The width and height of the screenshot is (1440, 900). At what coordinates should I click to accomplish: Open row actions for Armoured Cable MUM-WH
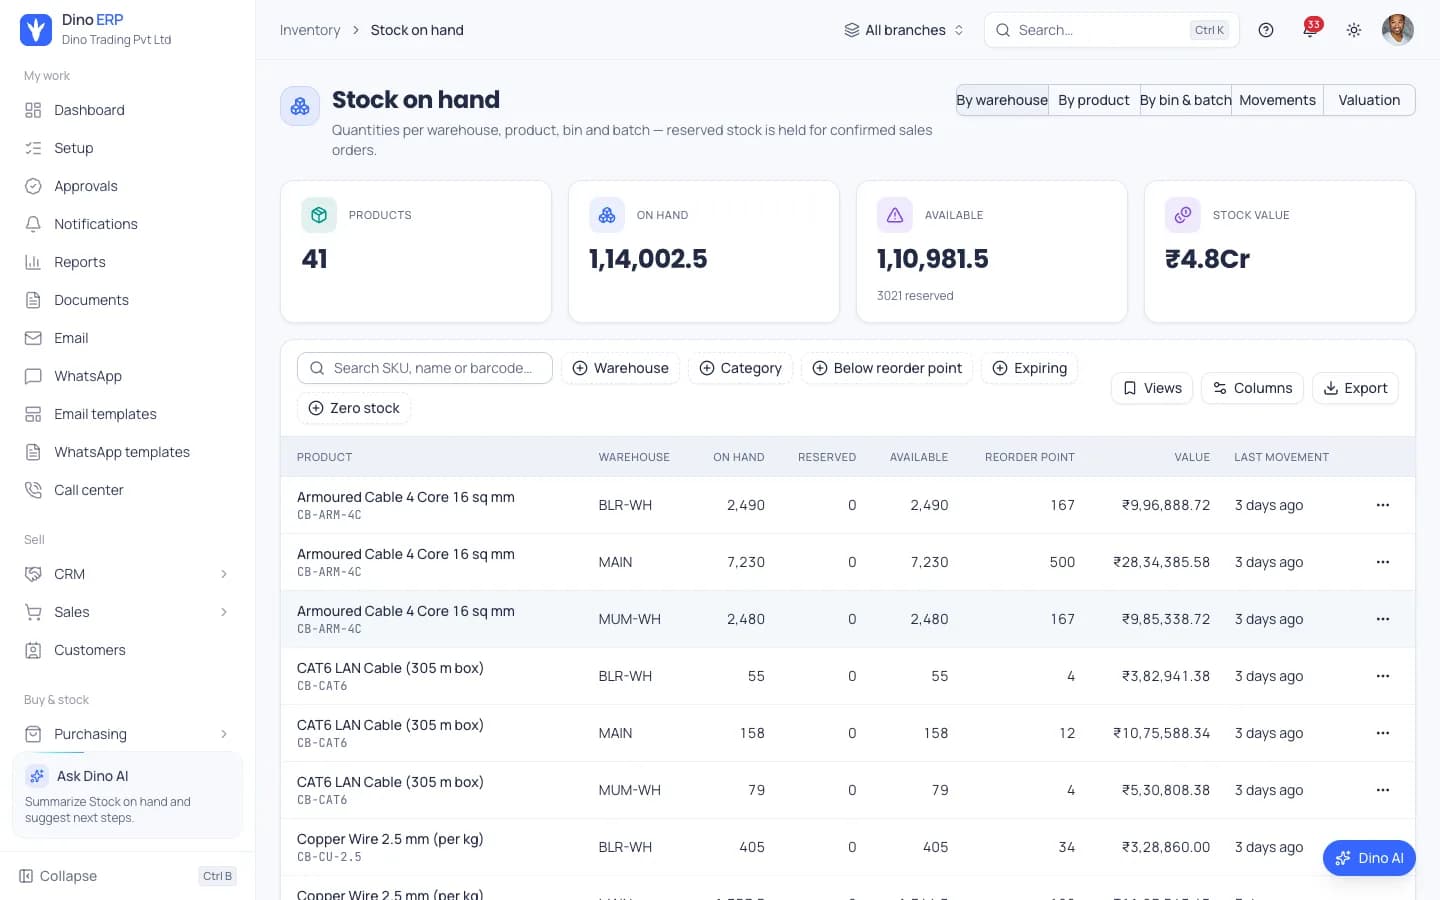[x=1383, y=619]
